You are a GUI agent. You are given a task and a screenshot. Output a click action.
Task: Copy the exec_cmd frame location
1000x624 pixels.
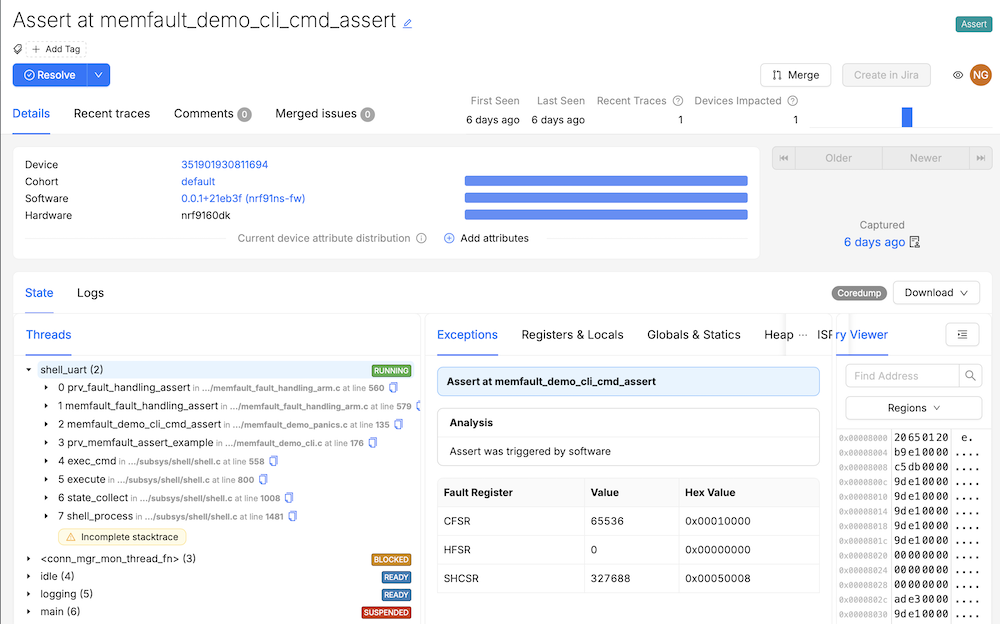point(274,461)
